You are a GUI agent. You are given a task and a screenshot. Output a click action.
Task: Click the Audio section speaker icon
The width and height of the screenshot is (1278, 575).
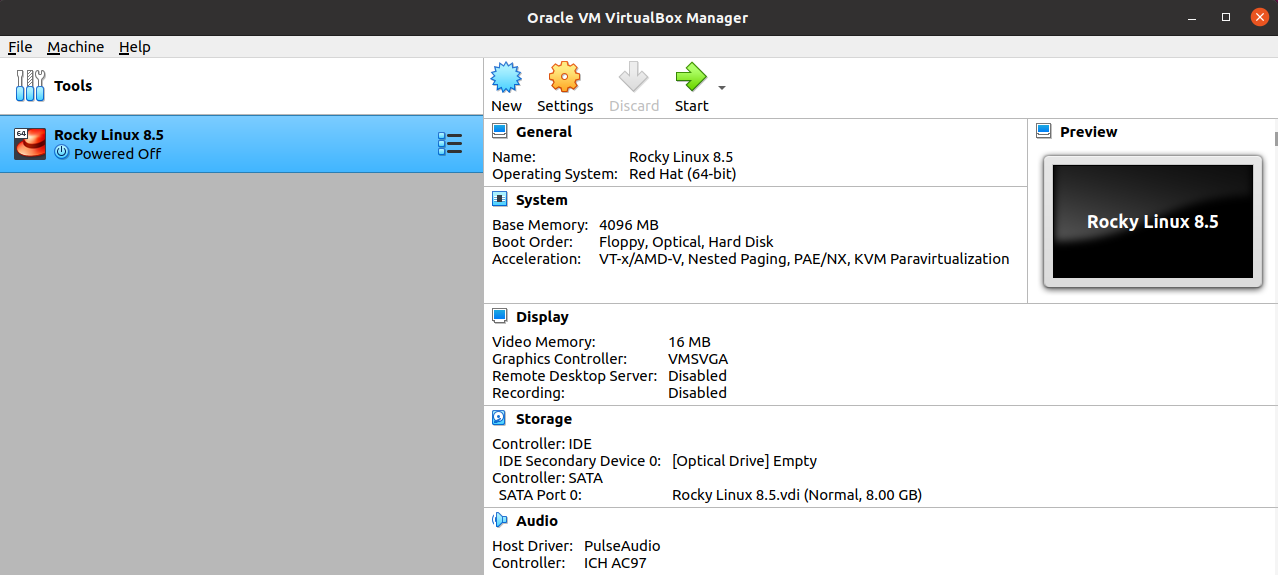[500, 521]
